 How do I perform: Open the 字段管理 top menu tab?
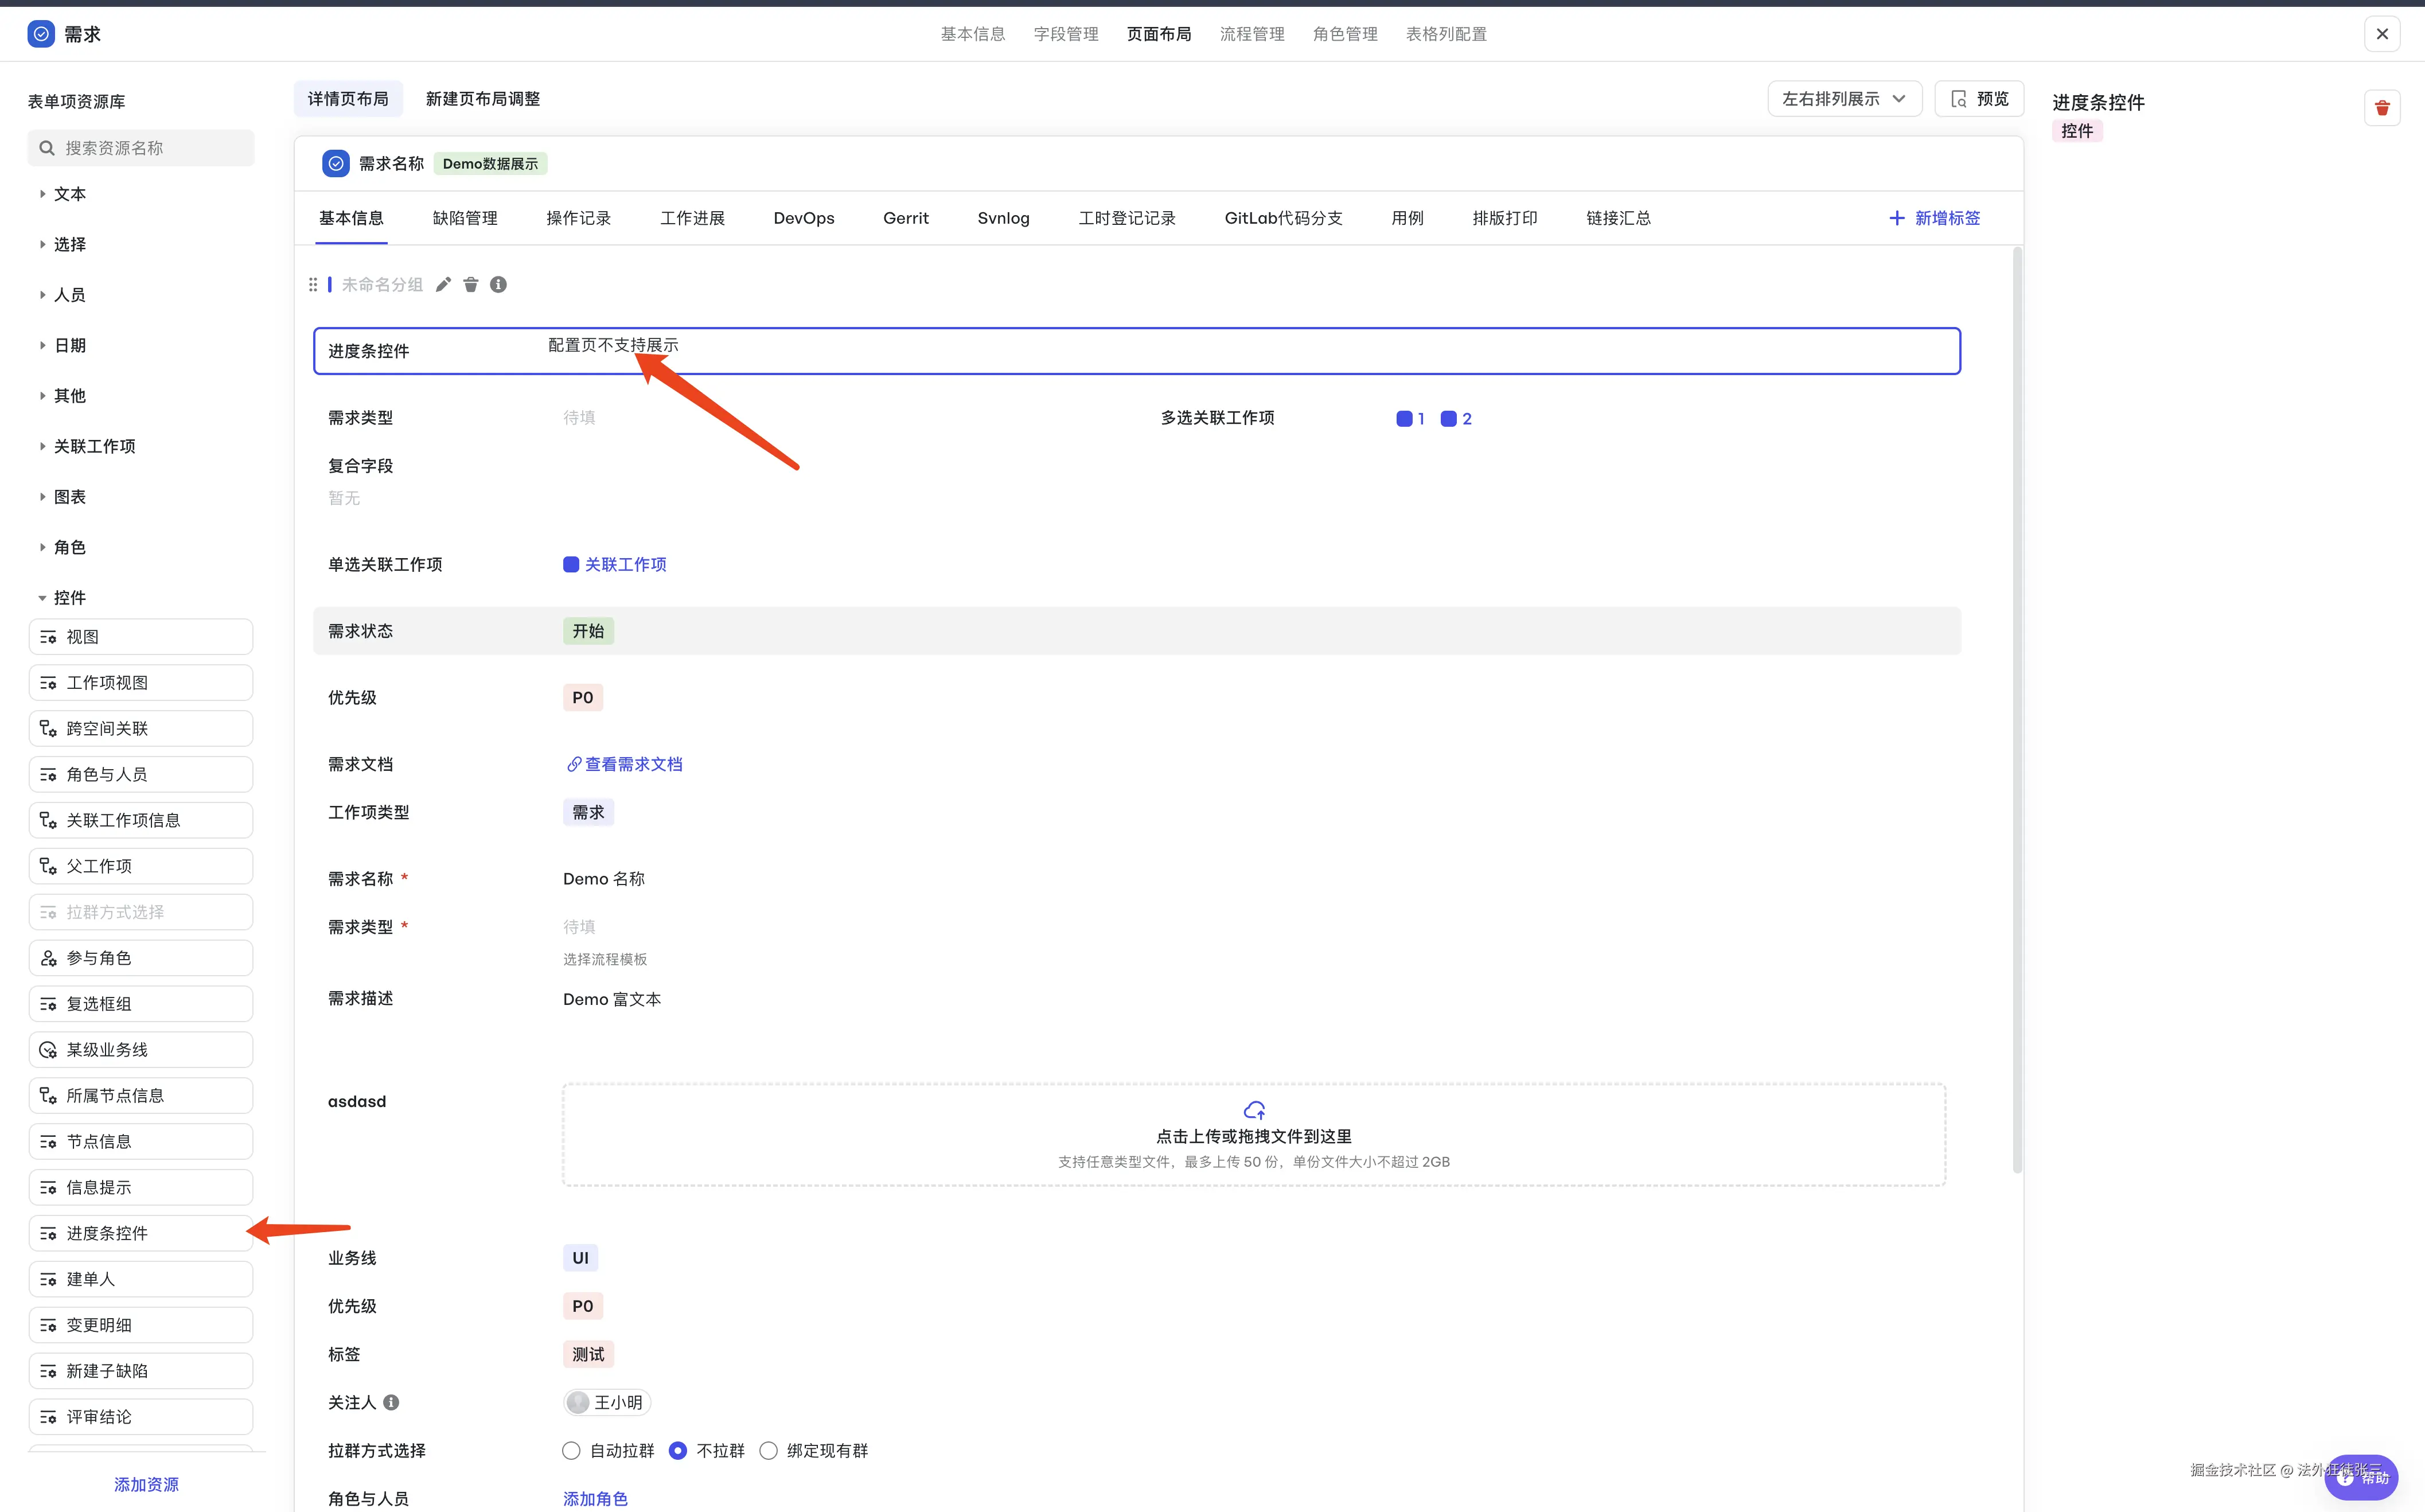pyautogui.click(x=1066, y=34)
